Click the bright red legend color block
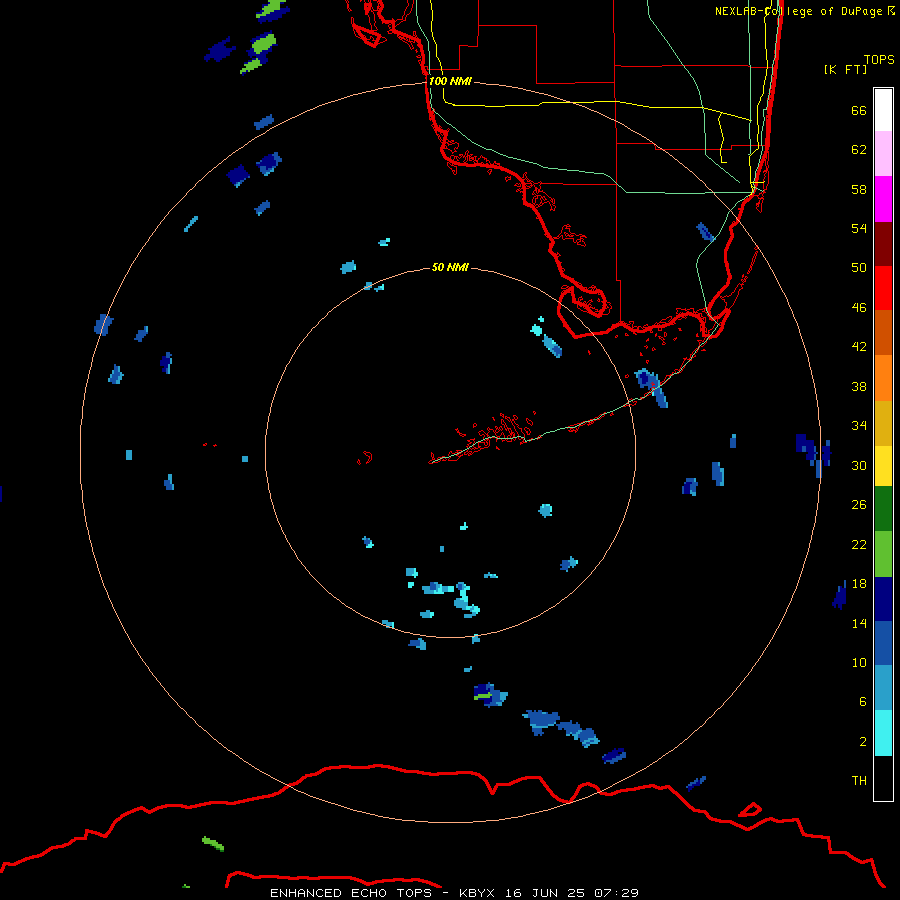Viewport: 900px width, 900px height. point(883,288)
